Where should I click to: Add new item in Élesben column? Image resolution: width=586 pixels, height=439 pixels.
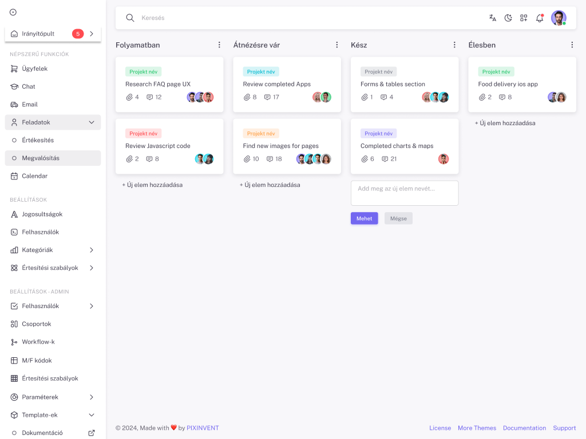point(505,123)
